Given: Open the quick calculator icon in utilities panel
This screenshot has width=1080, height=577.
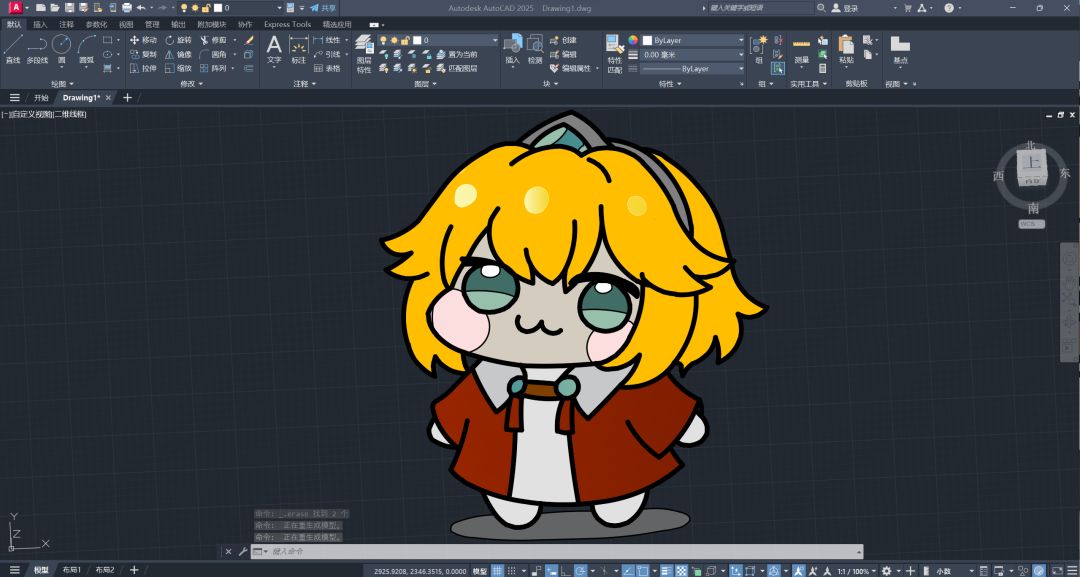Looking at the screenshot, I should [x=822, y=68].
